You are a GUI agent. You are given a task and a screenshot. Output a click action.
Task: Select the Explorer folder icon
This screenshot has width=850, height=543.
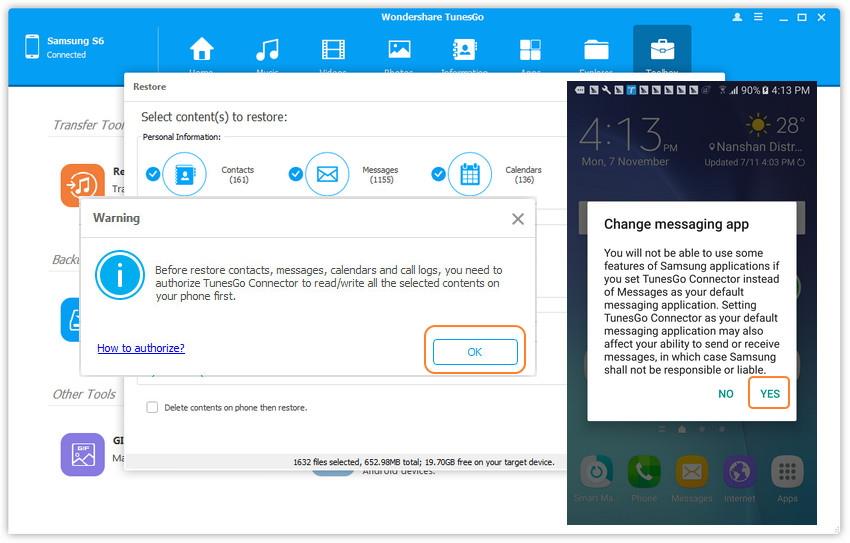coord(596,50)
